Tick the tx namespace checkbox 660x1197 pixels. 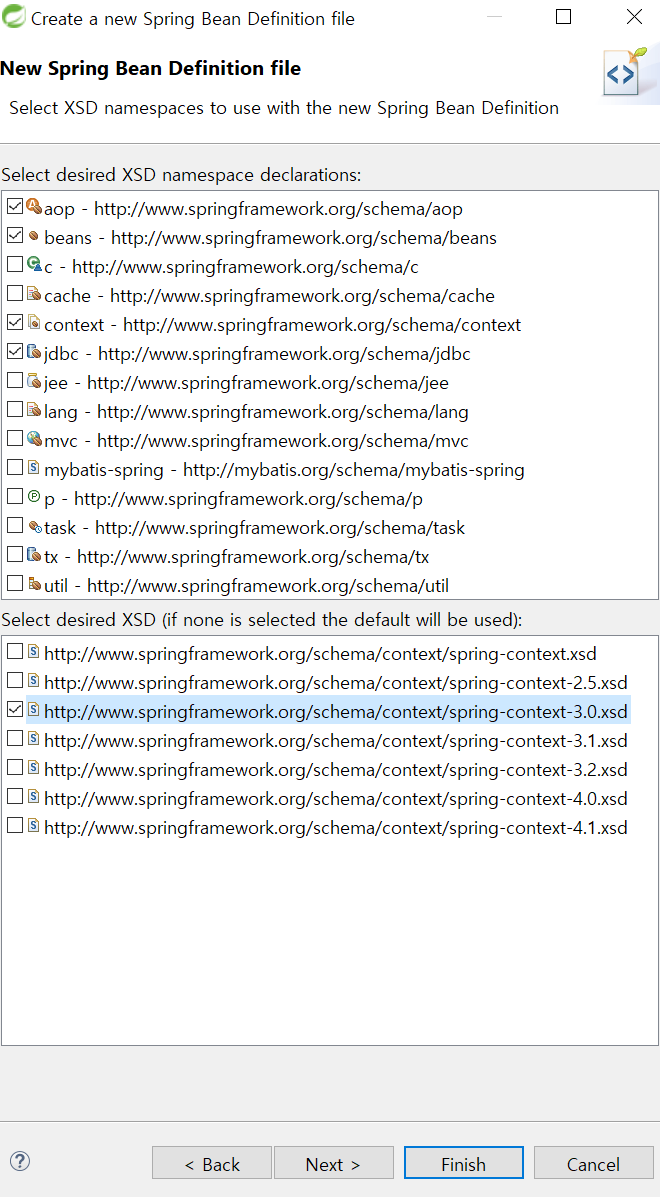tap(14, 555)
